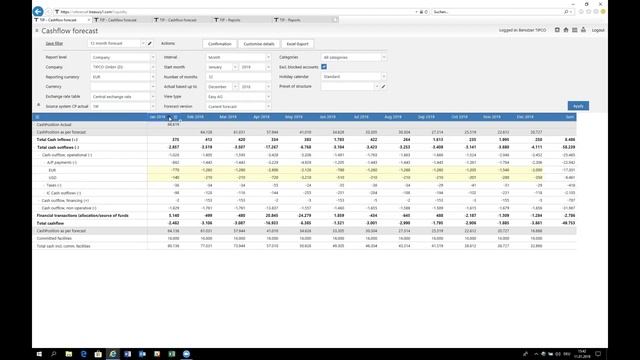
Task: Click the browser Suchen search field
Action: (498, 12)
